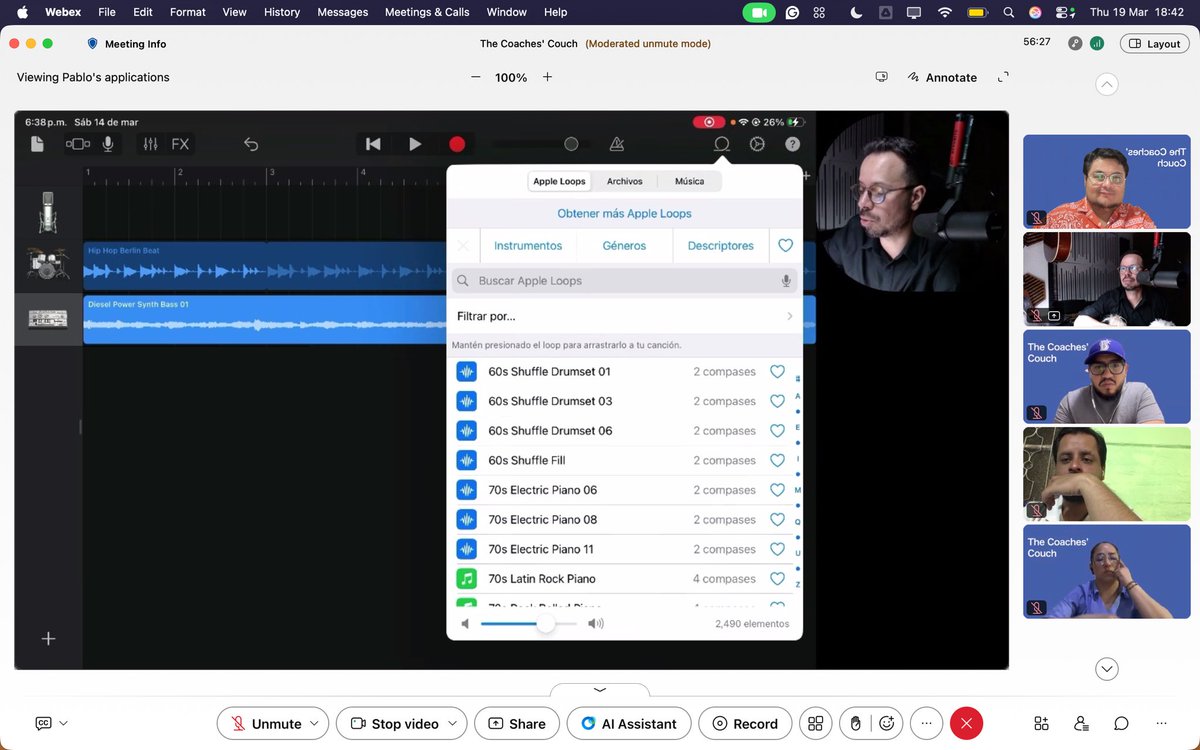The width and height of the screenshot is (1200, 750).
Task: Start recording with the red record button
Action: point(457,144)
